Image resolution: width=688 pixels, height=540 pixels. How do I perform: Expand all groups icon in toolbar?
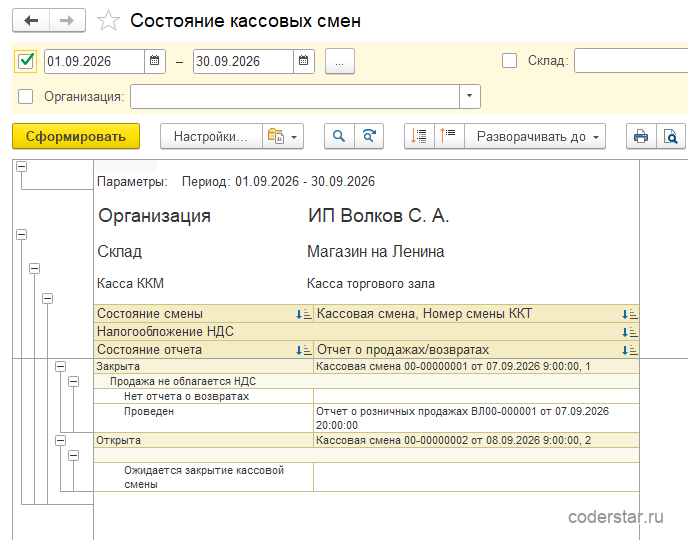[x=419, y=136]
